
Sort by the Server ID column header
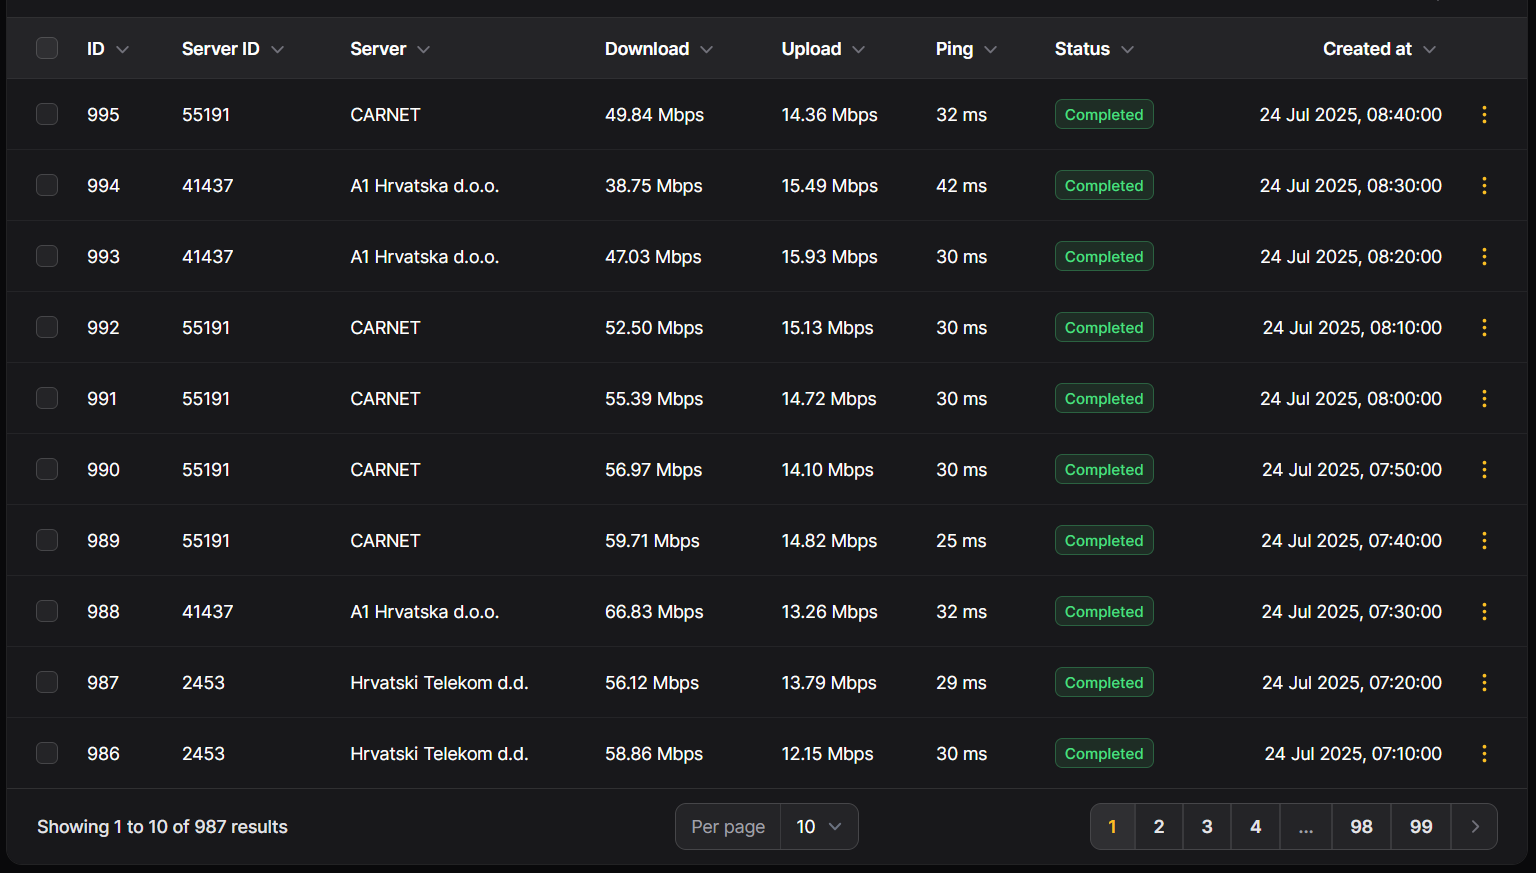[x=233, y=49]
